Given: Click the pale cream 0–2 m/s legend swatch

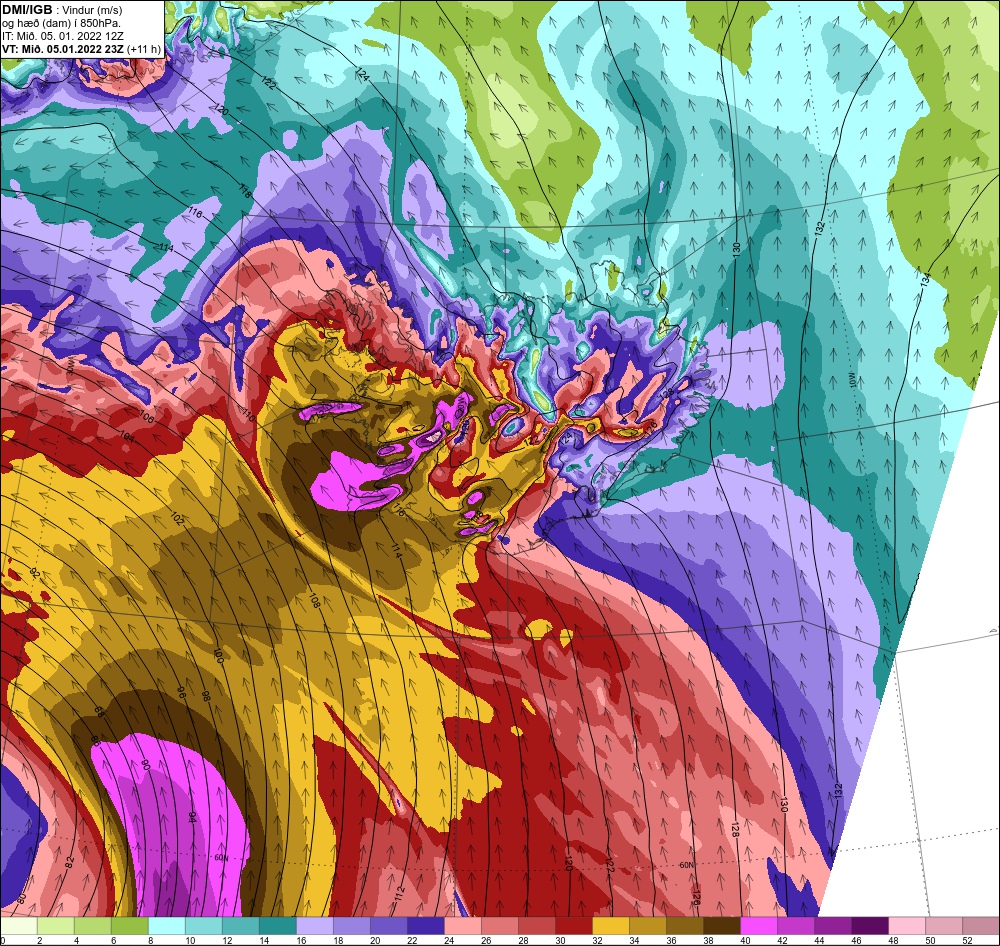Looking at the screenshot, I should click(19, 926).
